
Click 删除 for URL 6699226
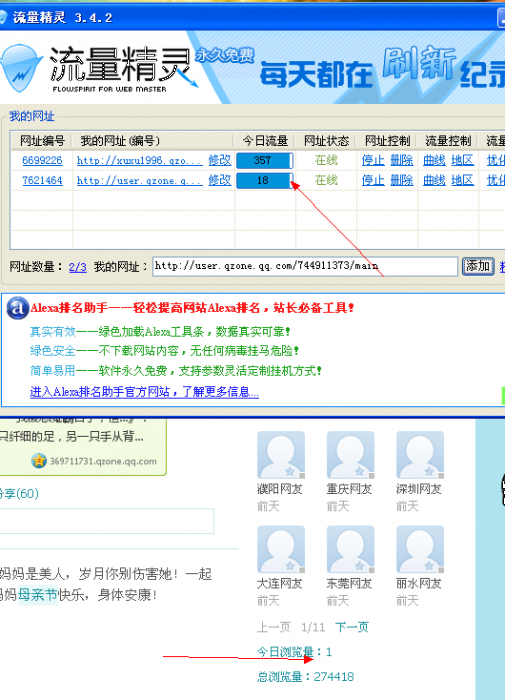(x=401, y=160)
